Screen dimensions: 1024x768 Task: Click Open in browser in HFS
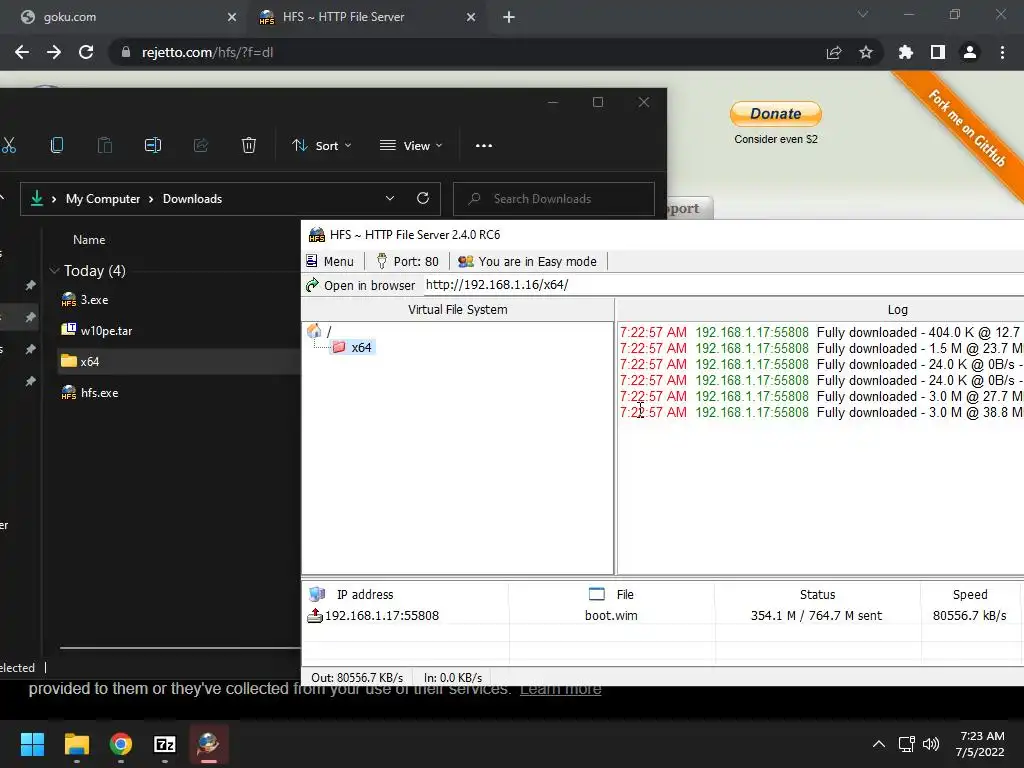(360, 285)
